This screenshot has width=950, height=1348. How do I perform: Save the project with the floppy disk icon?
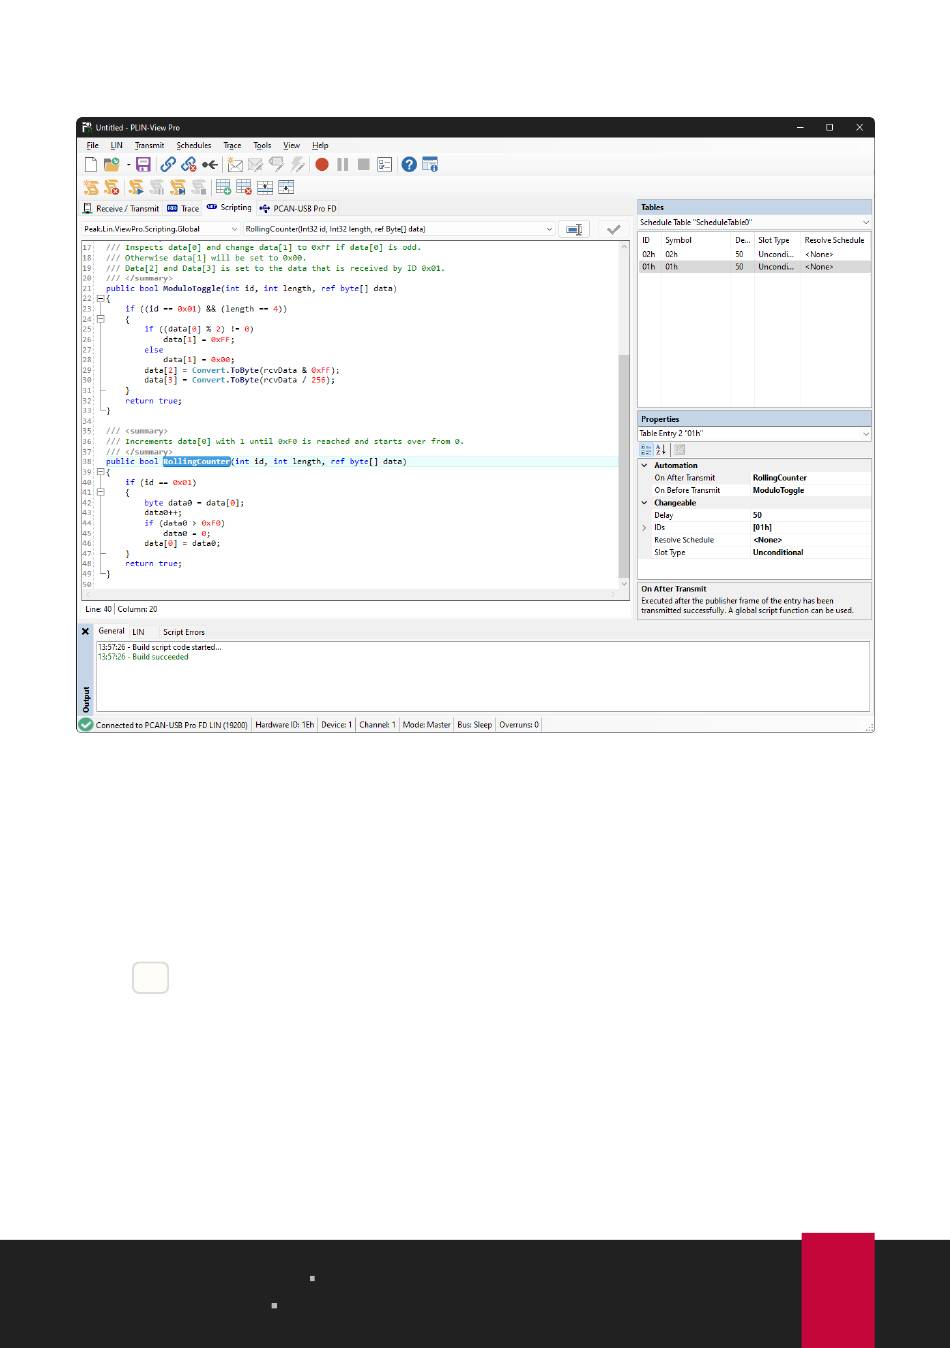coord(143,164)
